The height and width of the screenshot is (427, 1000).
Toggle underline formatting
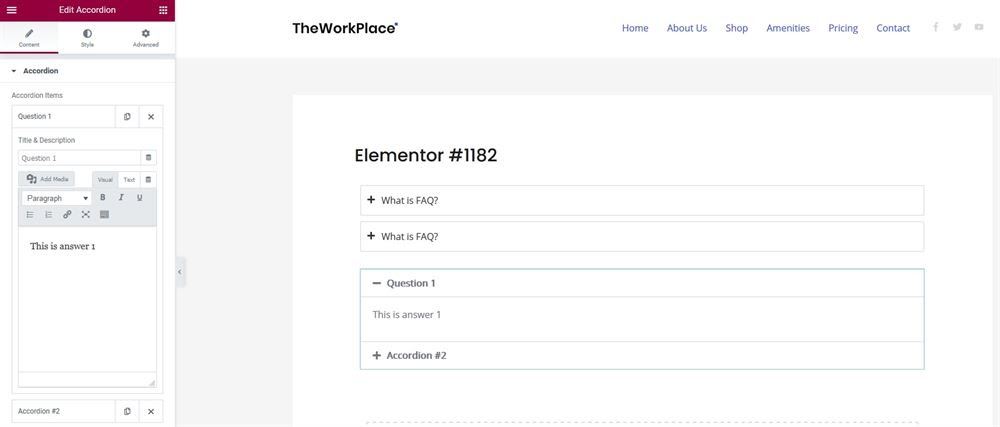[139, 198]
